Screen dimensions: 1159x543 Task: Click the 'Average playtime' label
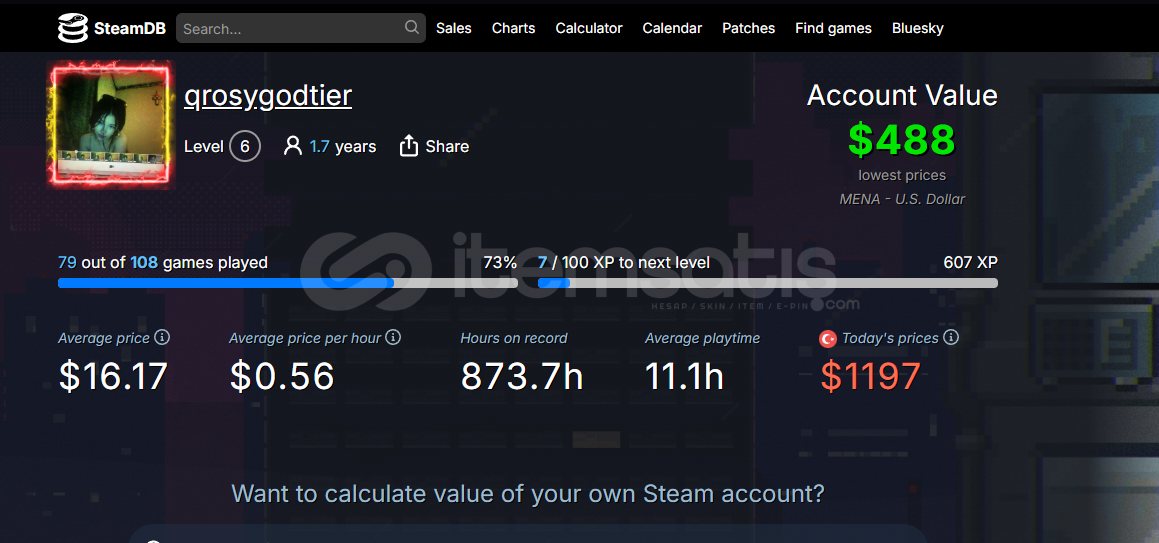pyautogui.click(x=702, y=338)
